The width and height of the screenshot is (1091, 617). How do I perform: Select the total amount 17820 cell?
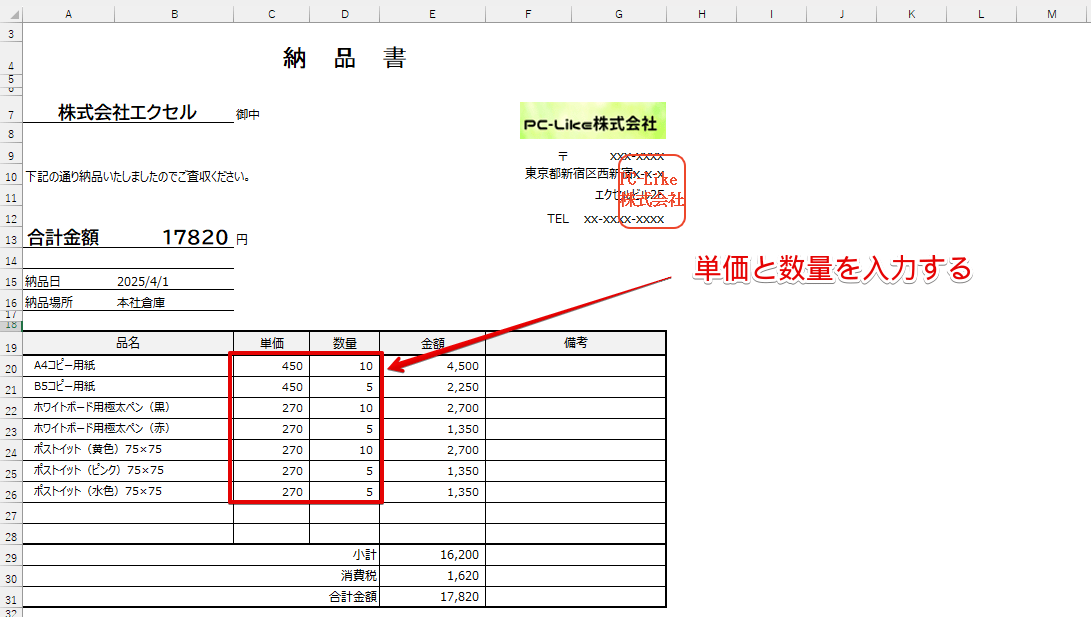(x=174, y=237)
